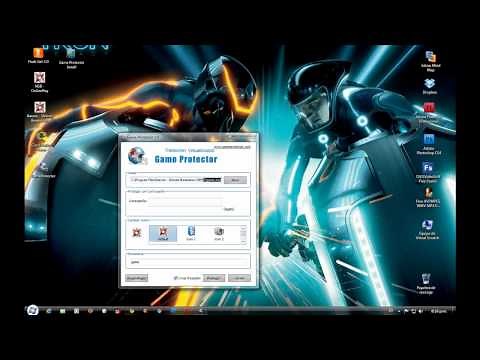480x360 pixels.
Task: Click the rightmost button at the dialog bottom
Action: click(x=239, y=278)
